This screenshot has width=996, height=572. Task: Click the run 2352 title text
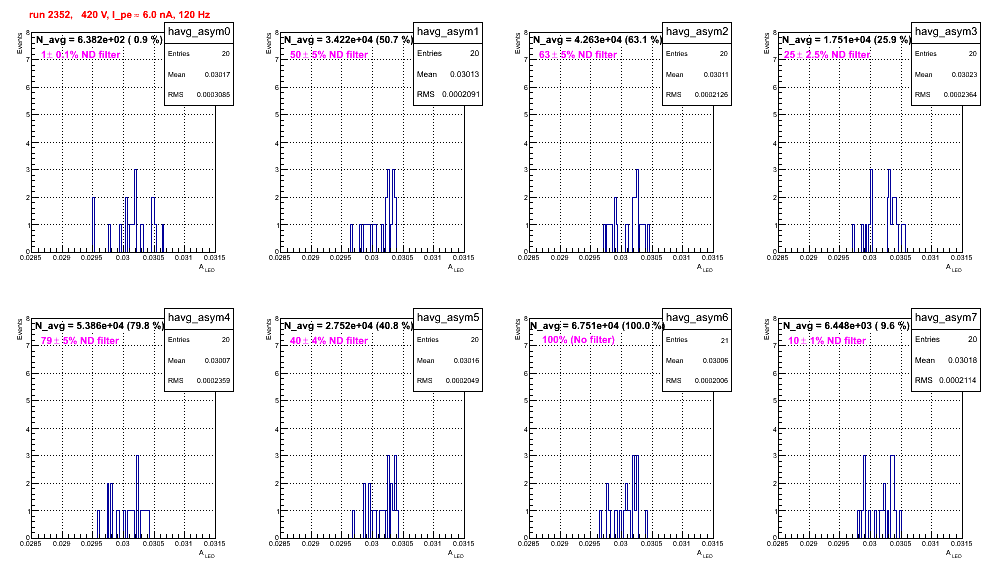[119, 14]
